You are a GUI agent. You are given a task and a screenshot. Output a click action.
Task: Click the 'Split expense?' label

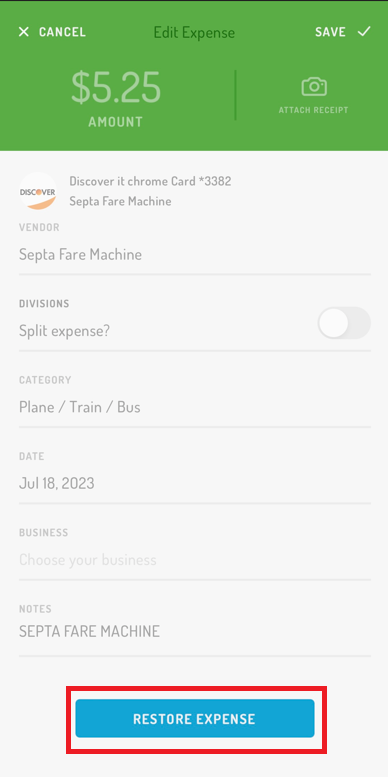click(x=64, y=331)
